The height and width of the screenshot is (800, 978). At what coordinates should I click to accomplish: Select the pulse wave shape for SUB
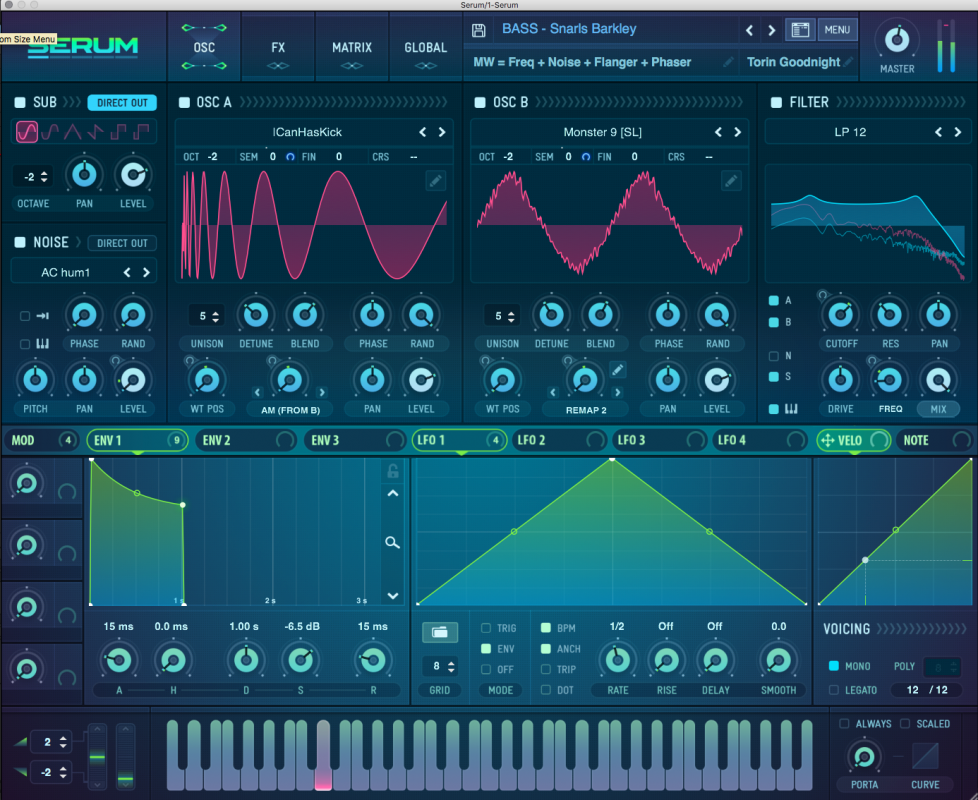click(x=141, y=132)
